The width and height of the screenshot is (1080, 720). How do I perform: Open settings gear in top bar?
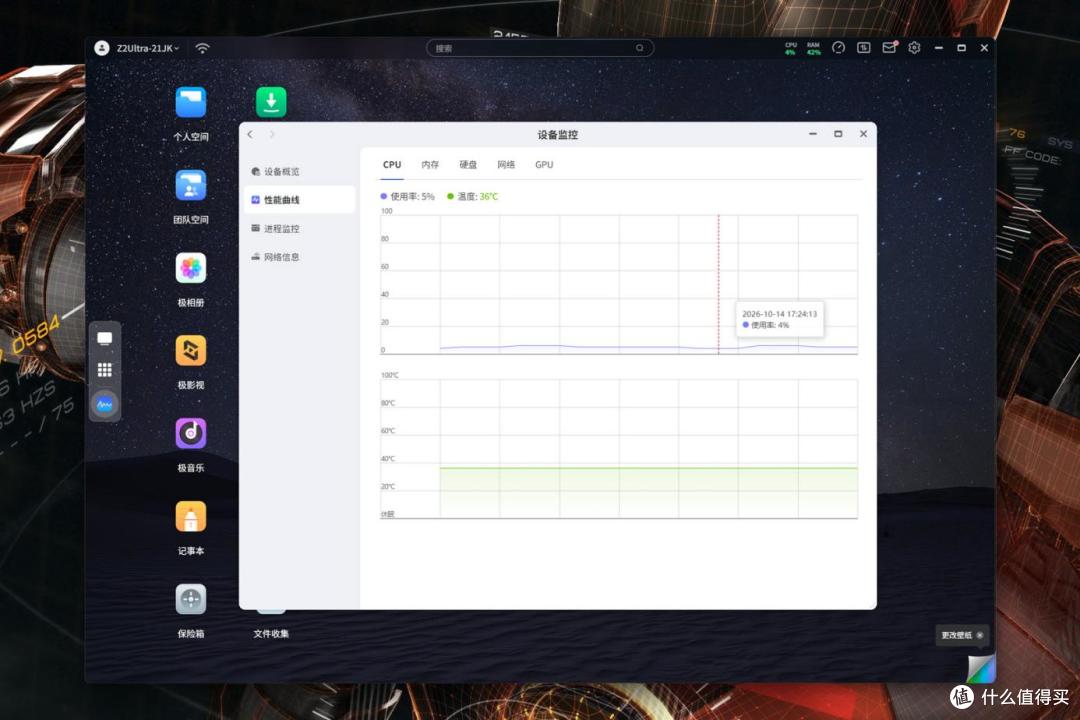(914, 48)
